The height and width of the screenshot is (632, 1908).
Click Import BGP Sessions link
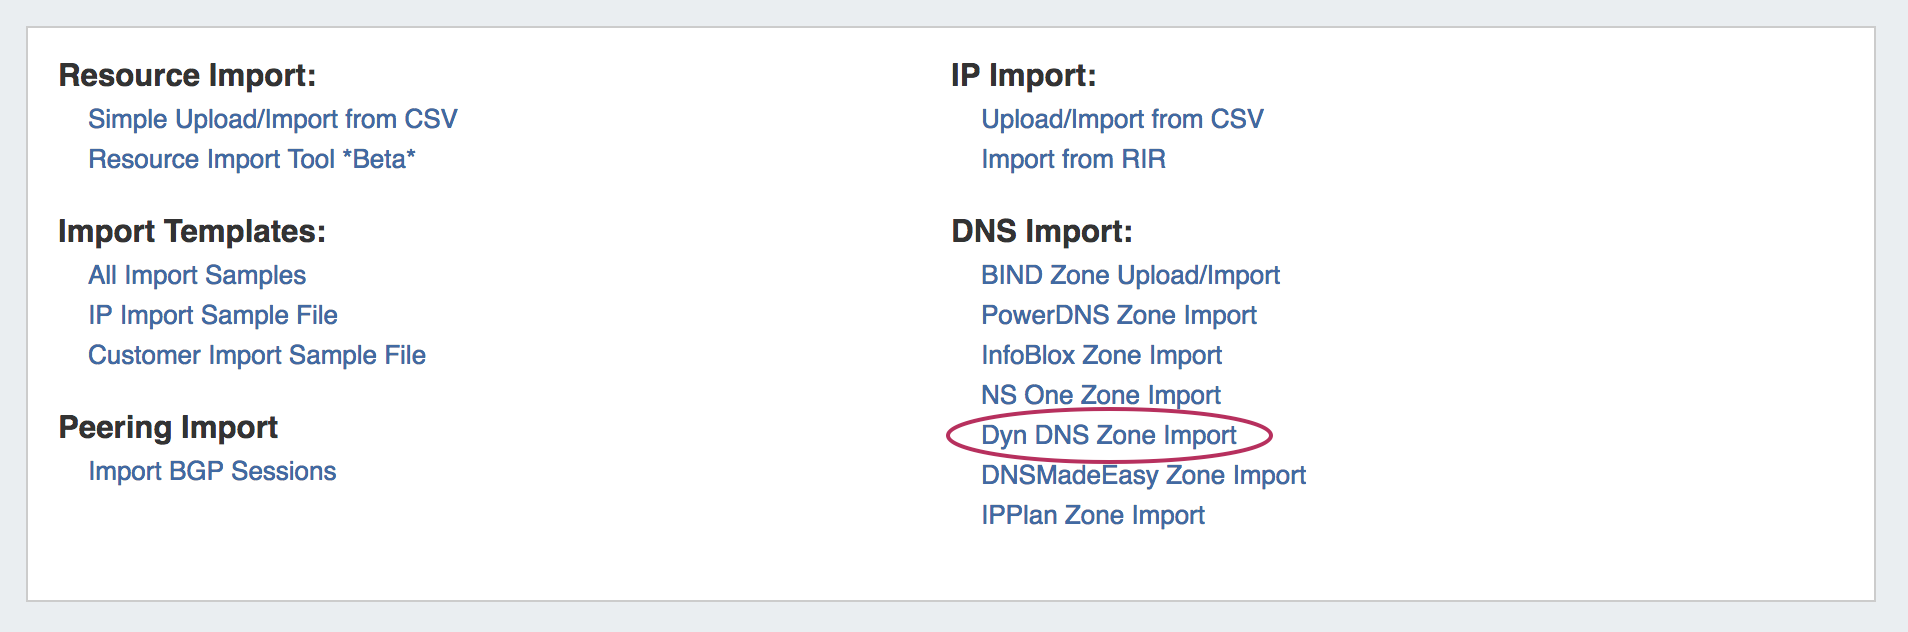click(x=212, y=471)
